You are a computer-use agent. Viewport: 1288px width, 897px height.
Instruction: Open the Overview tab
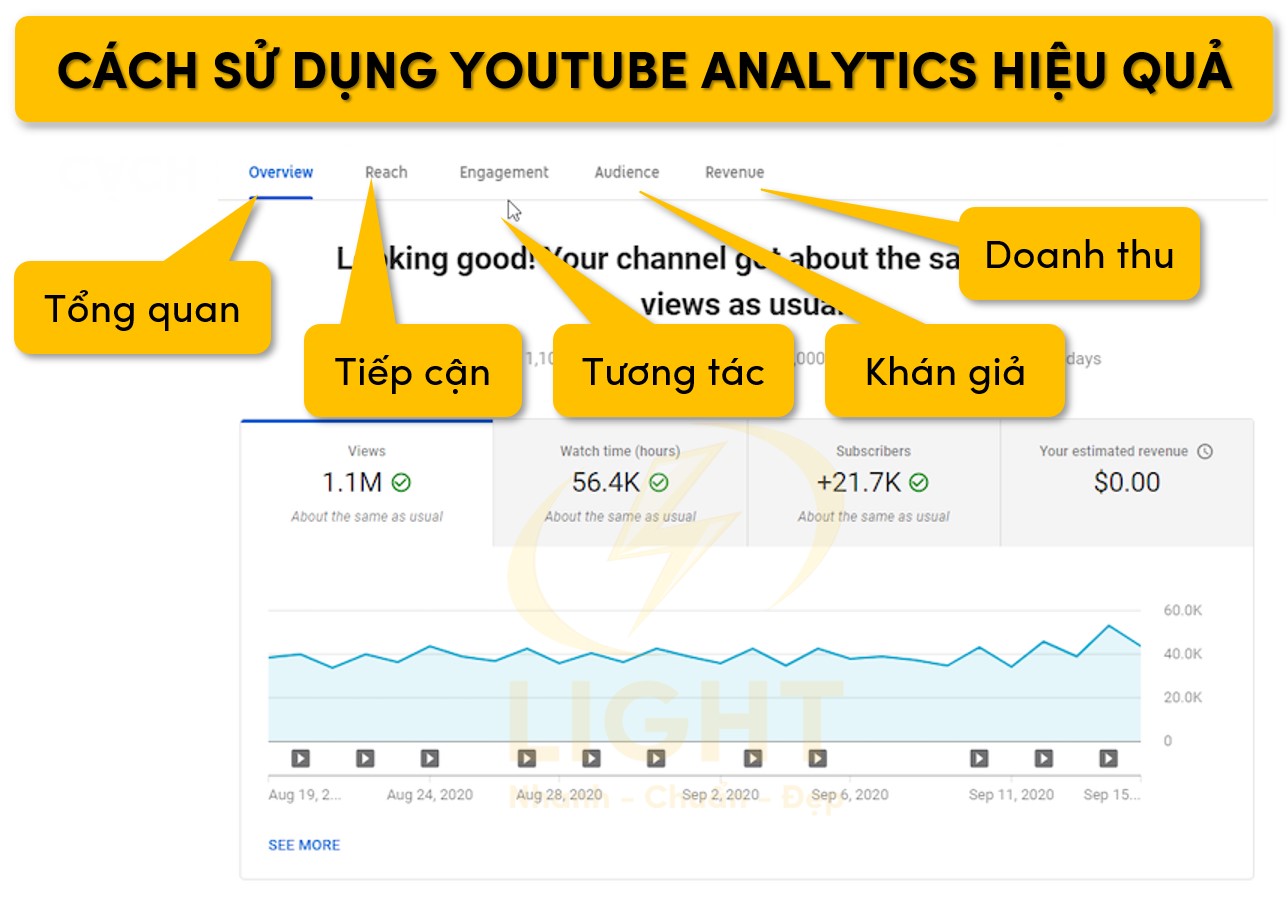(281, 172)
